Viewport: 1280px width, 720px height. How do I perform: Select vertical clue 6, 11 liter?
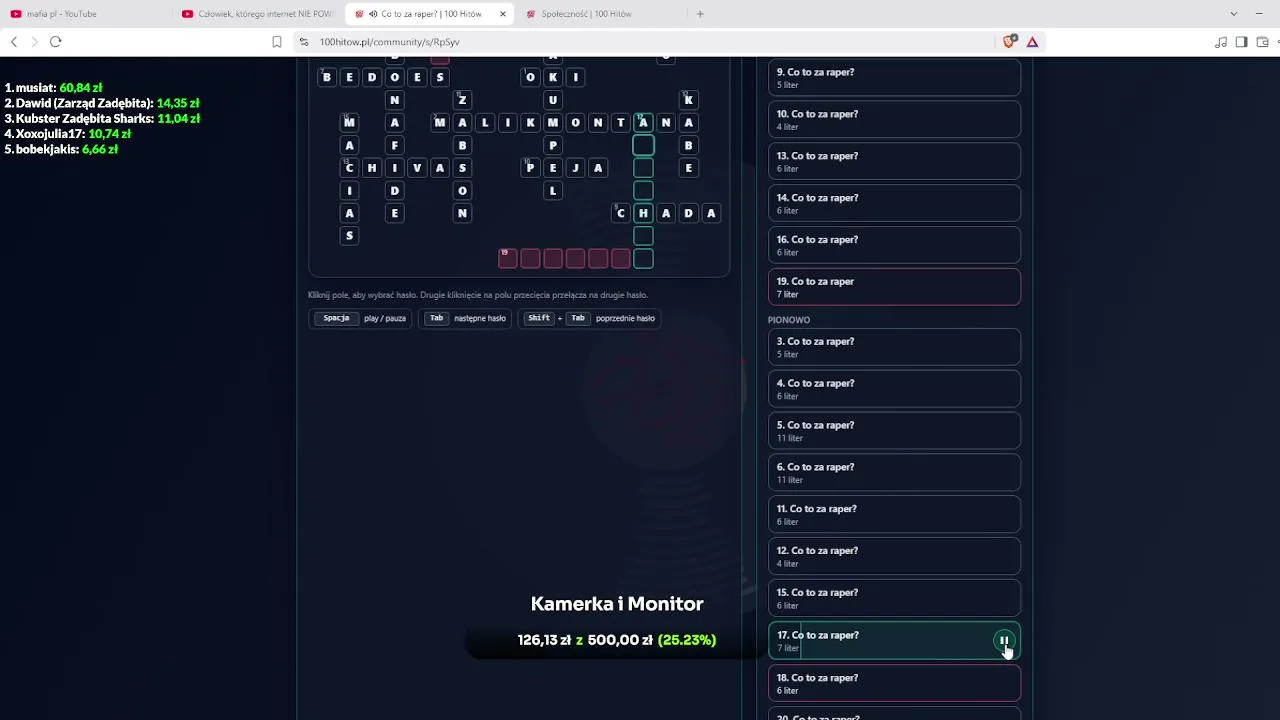[894, 473]
